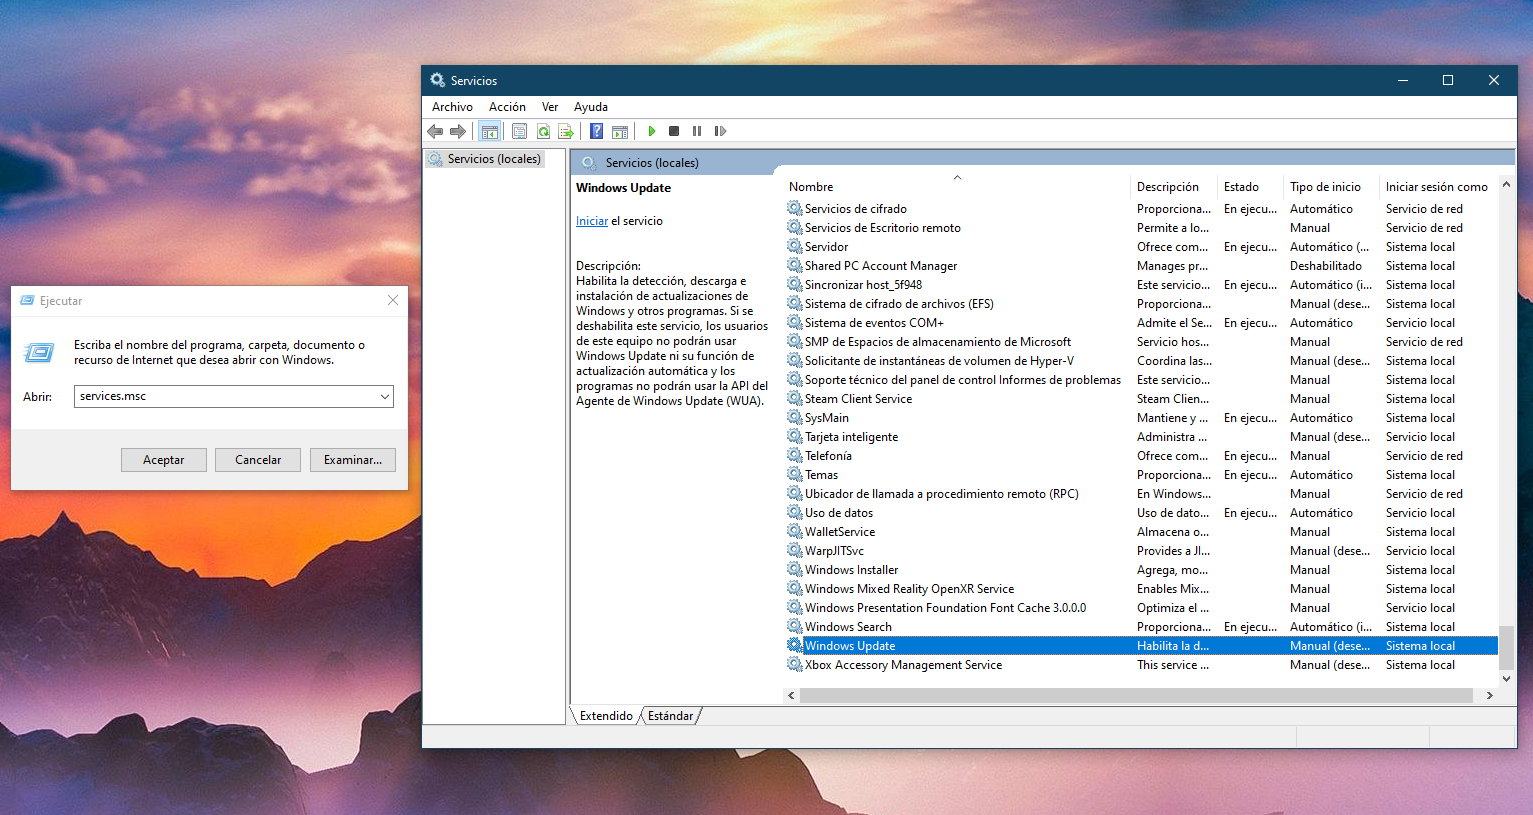Click the Stop Service square icon
This screenshot has height=815, width=1533.
coord(674,131)
